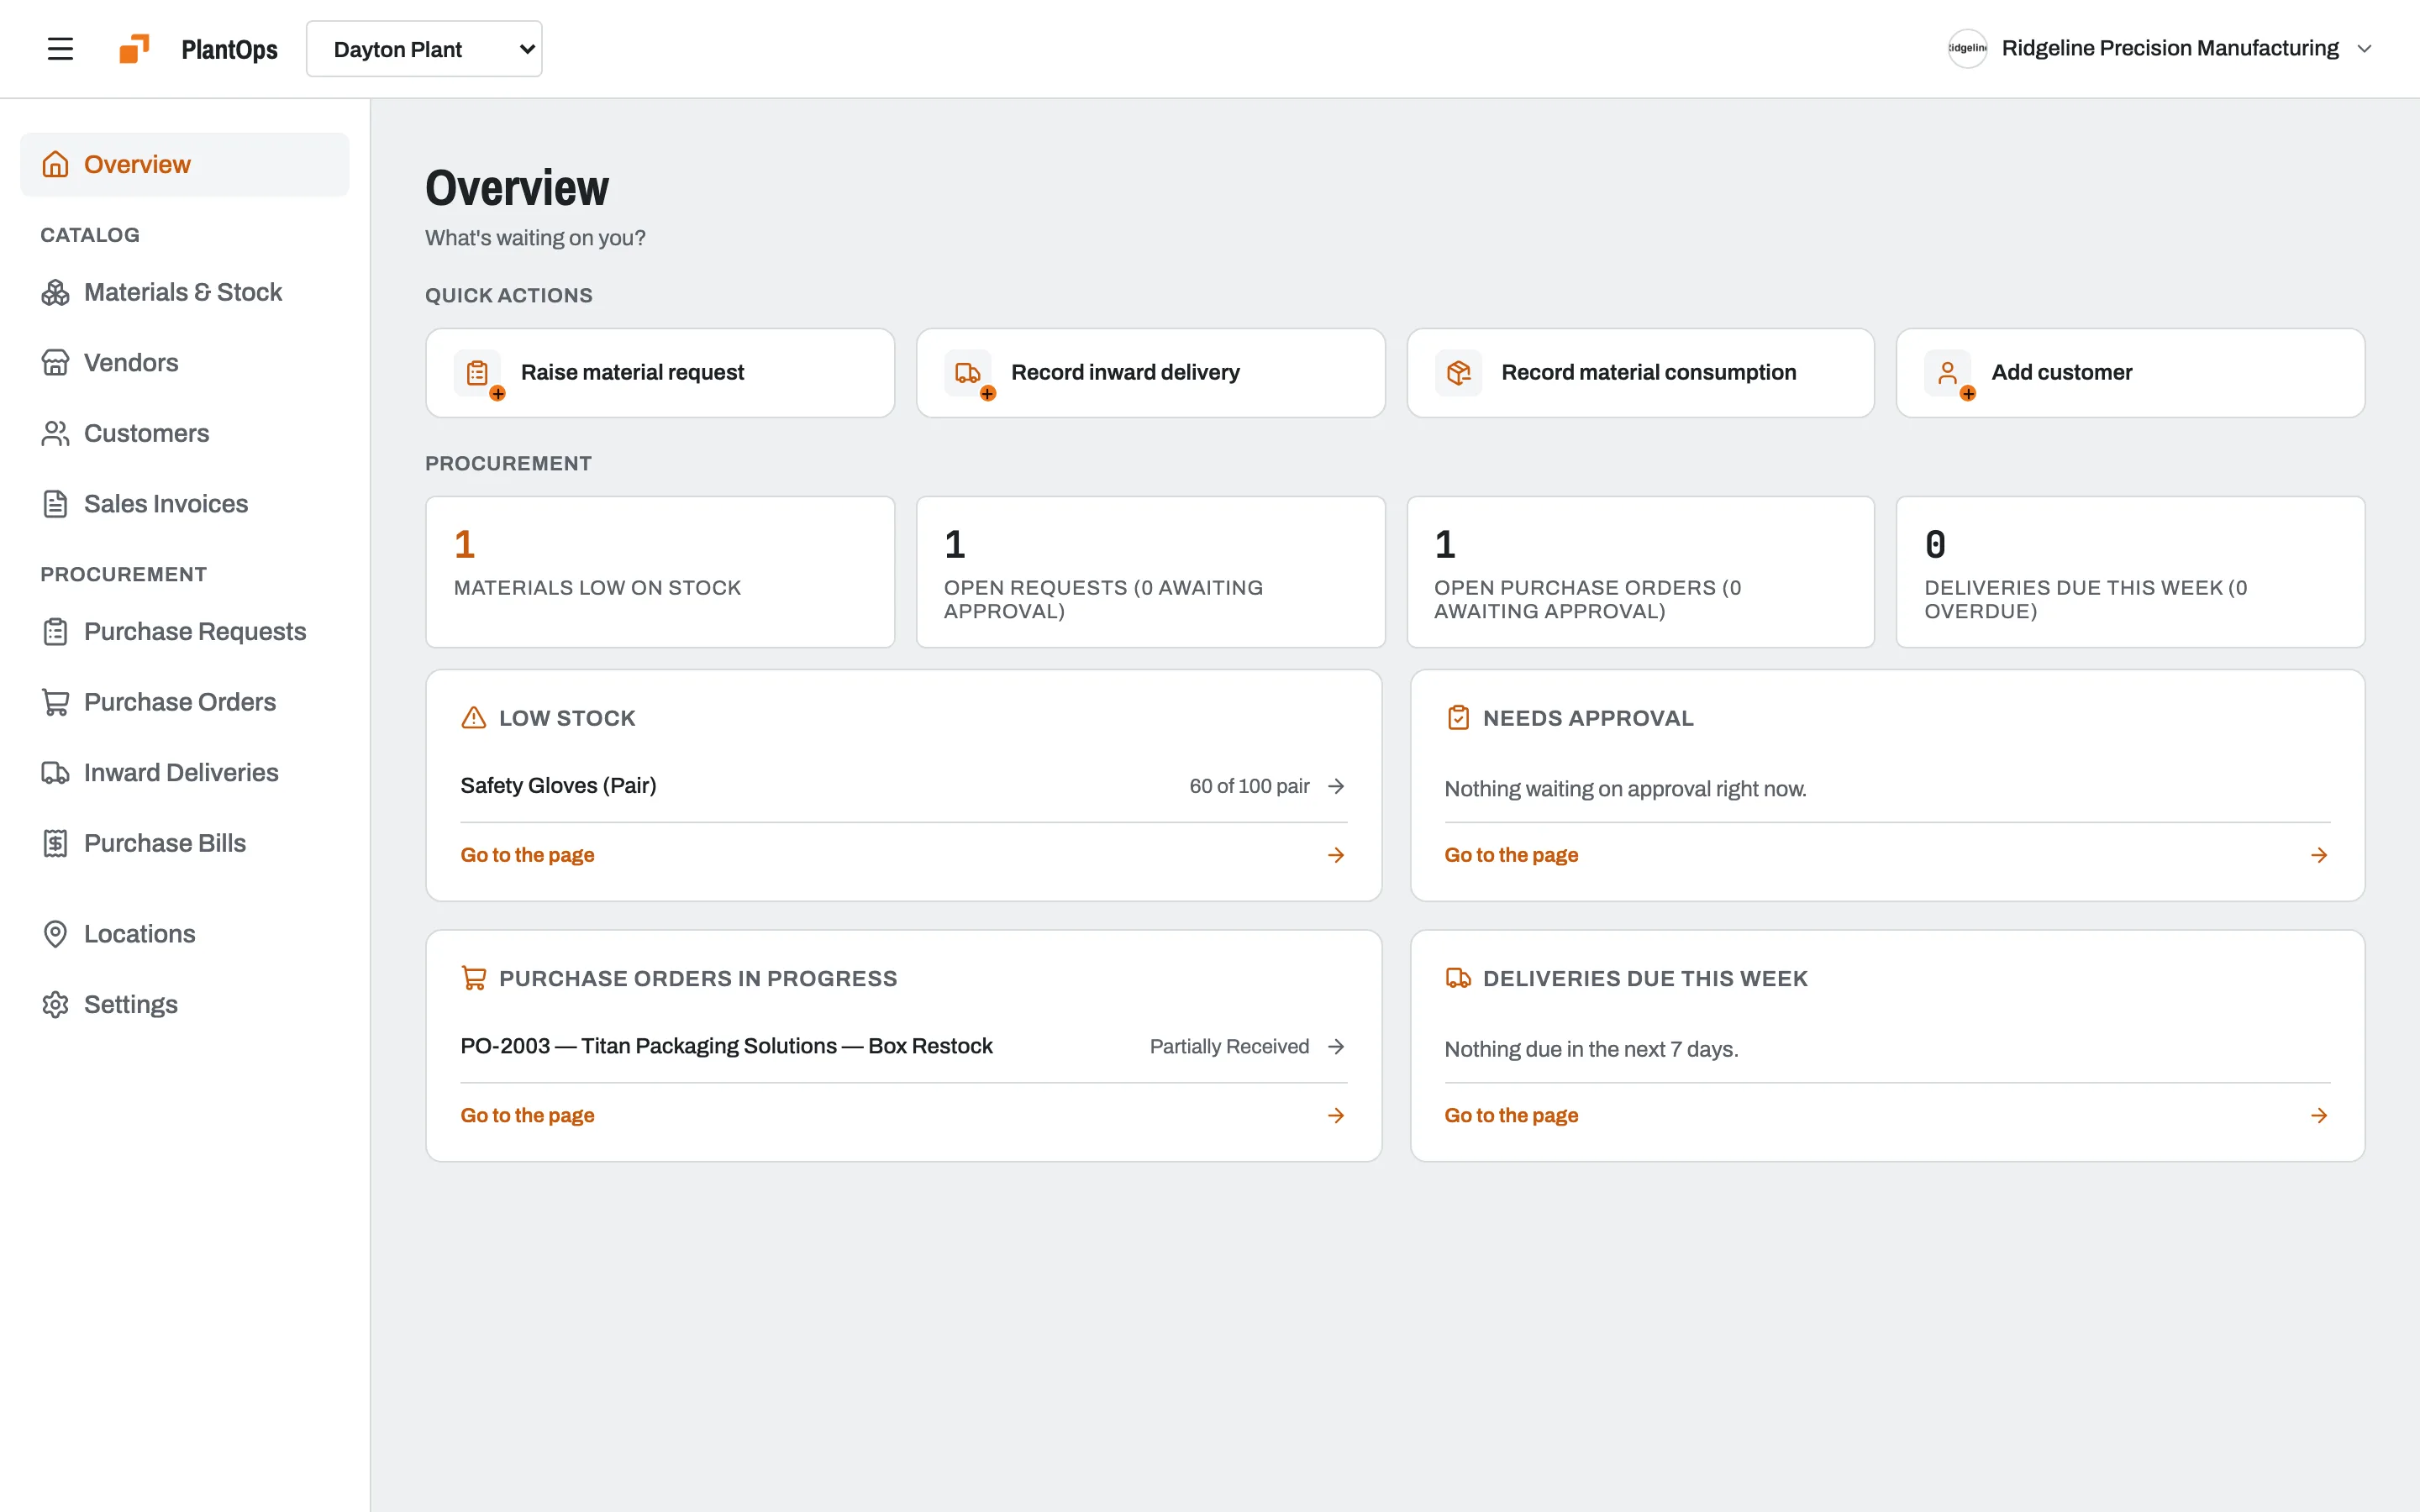The height and width of the screenshot is (1512, 2420).
Task: Open the PO-2003 Titan Packaging Solutions row
Action: pyautogui.click(x=903, y=1046)
